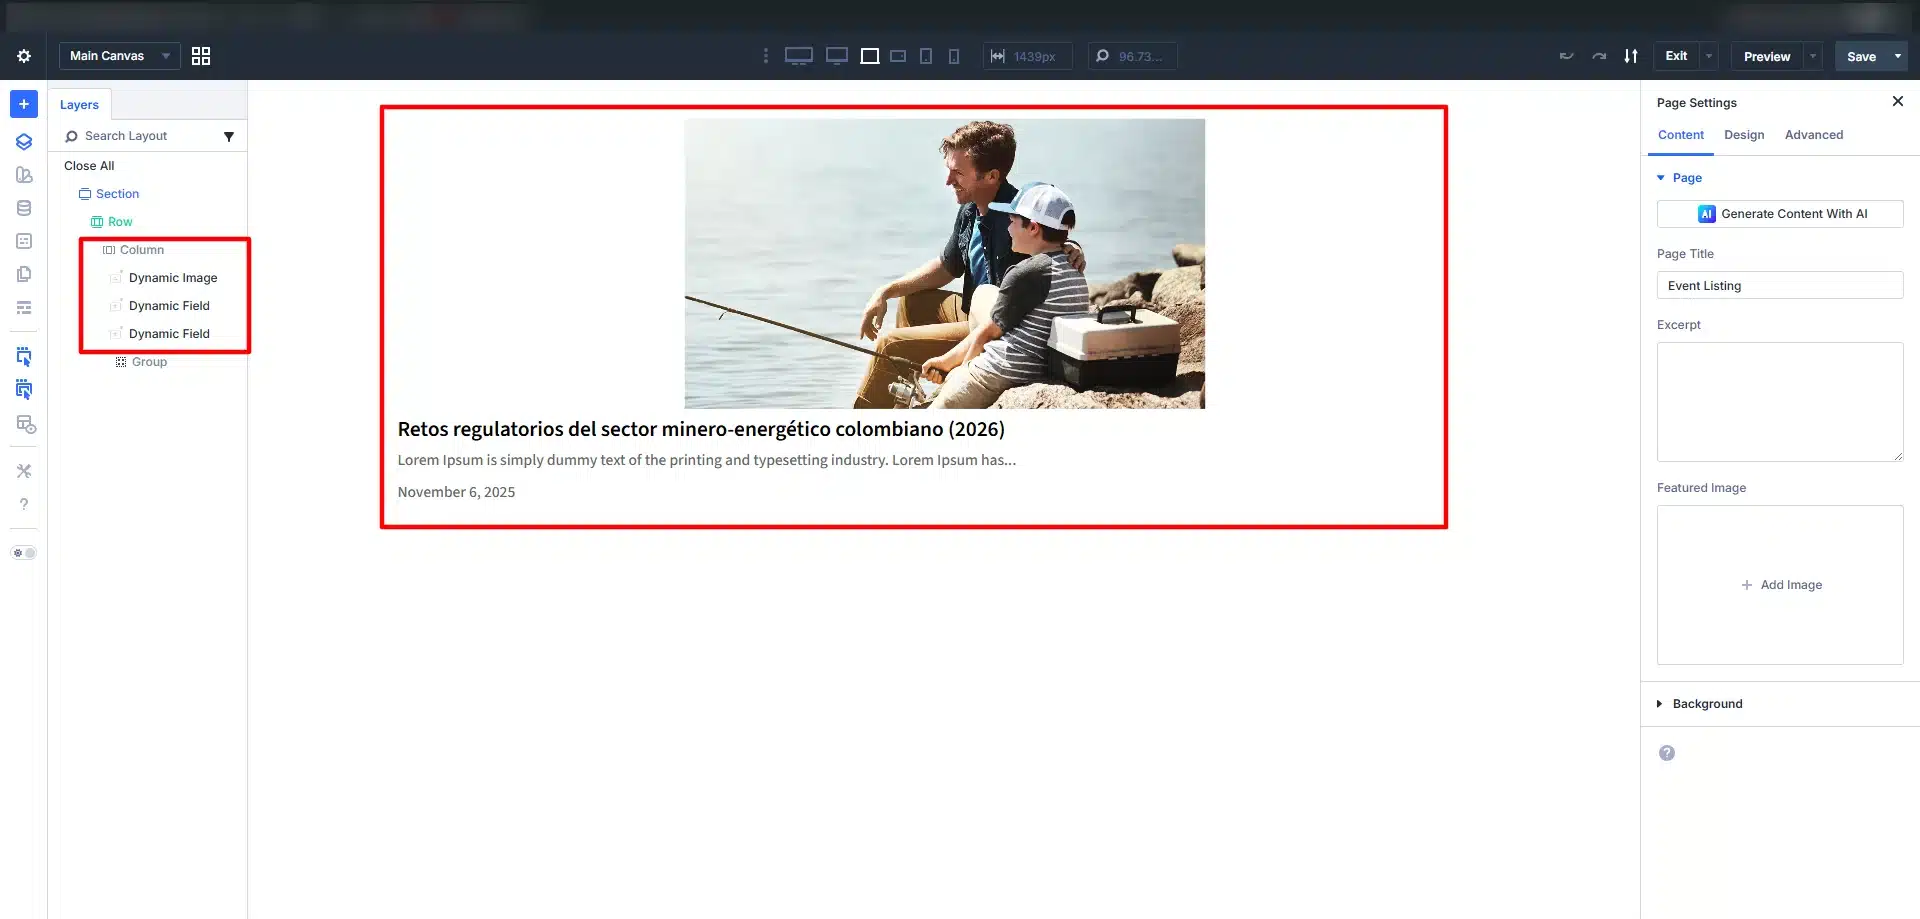
Task: Open the builder tools wrench icon
Action: 24,471
